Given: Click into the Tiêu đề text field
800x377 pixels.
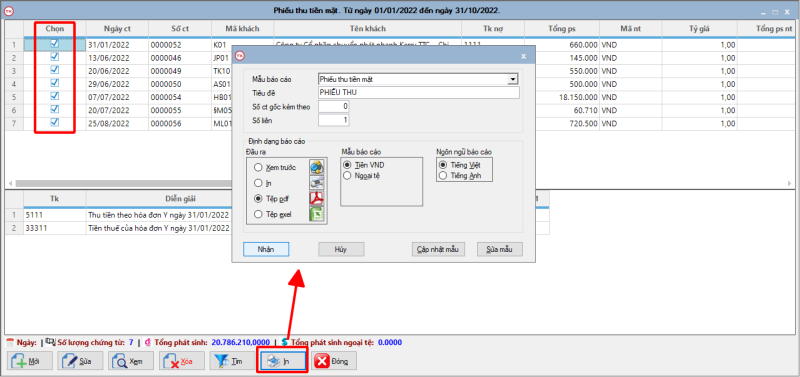Looking at the screenshot, I should [x=418, y=92].
